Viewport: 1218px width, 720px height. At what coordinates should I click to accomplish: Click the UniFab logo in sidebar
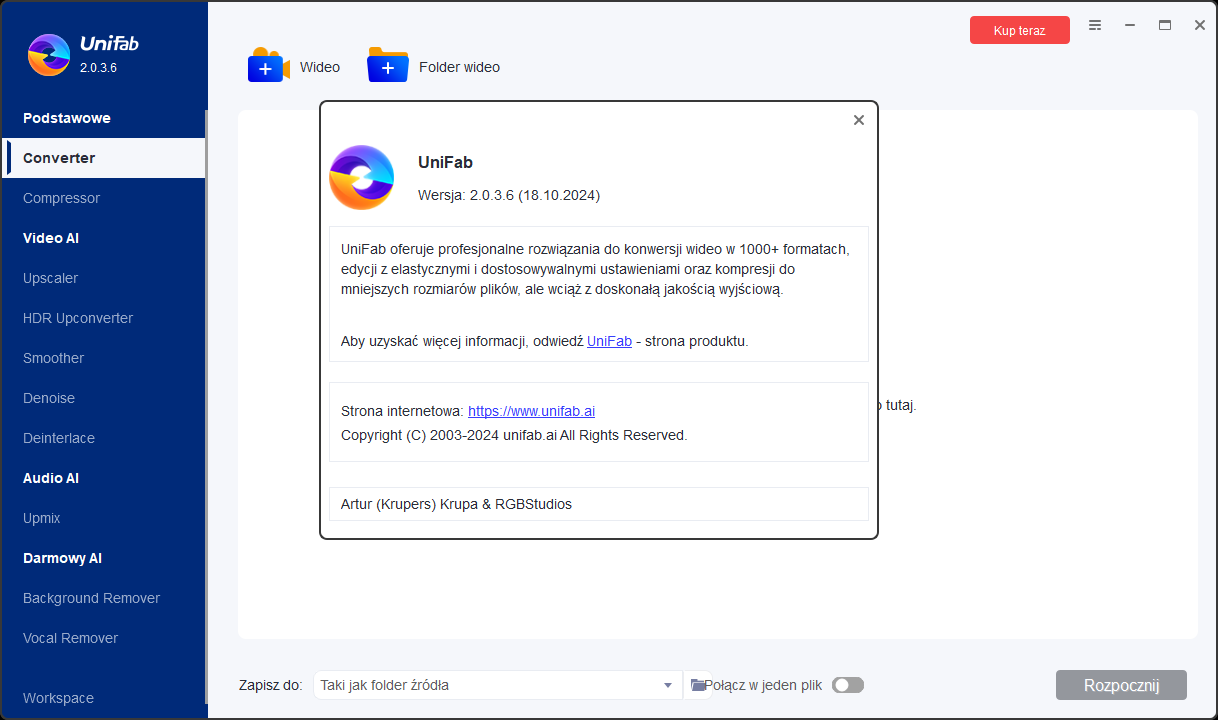tap(49, 55)
